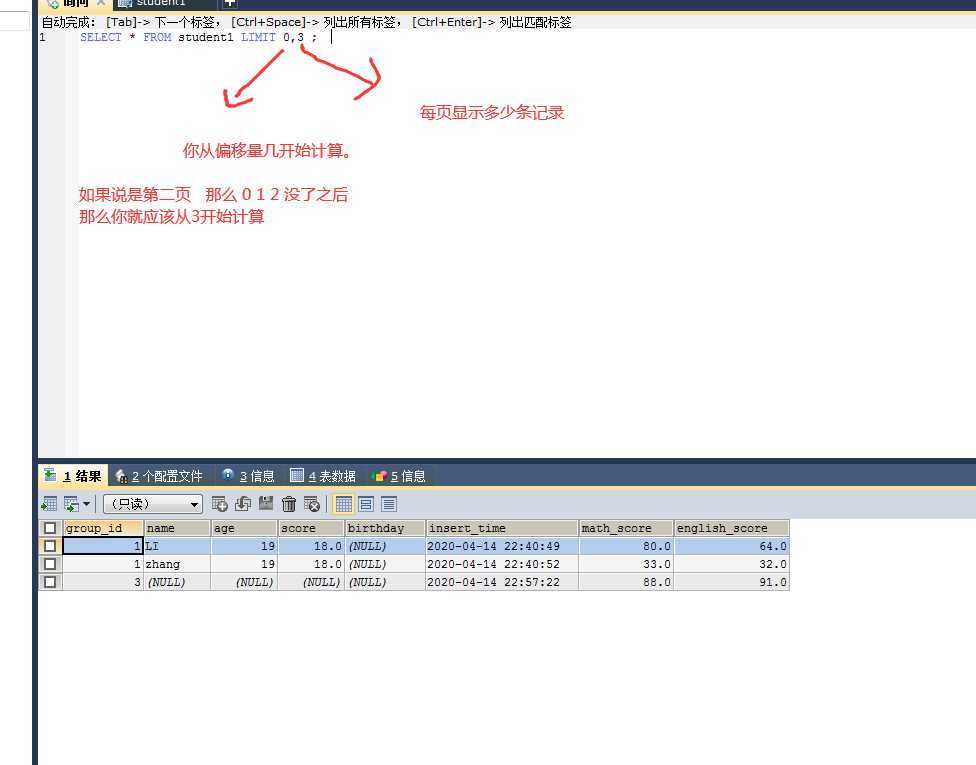
Task: Click the LIMIT keyword in the query editor
Action: [x=258, y=37]
